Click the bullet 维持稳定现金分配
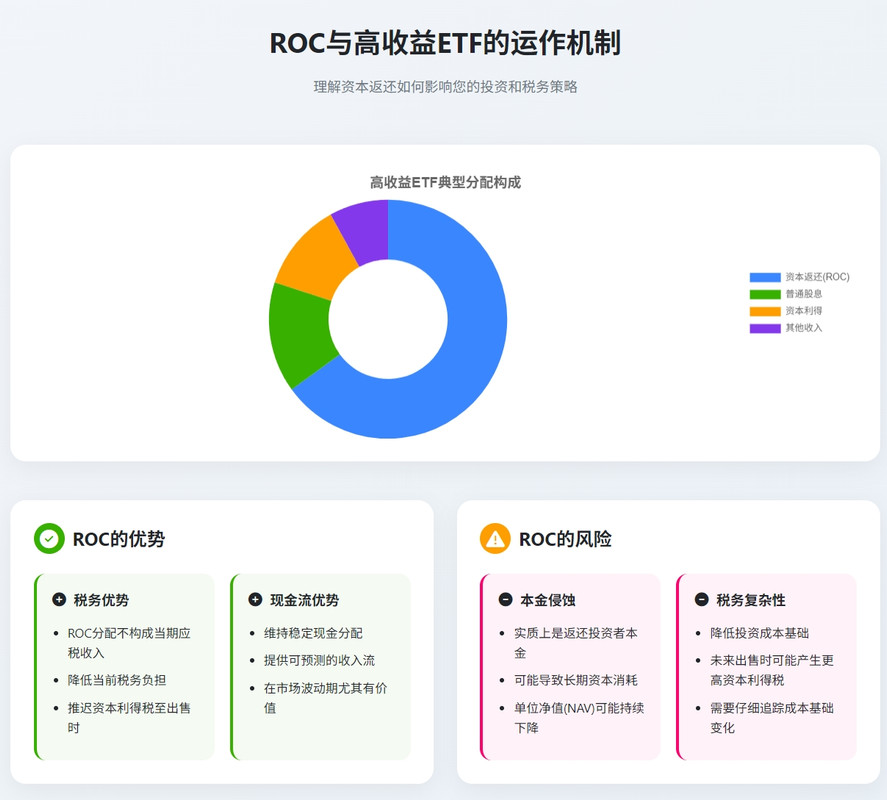This screenshot has height=800, width=887. (x=313, y=633)
